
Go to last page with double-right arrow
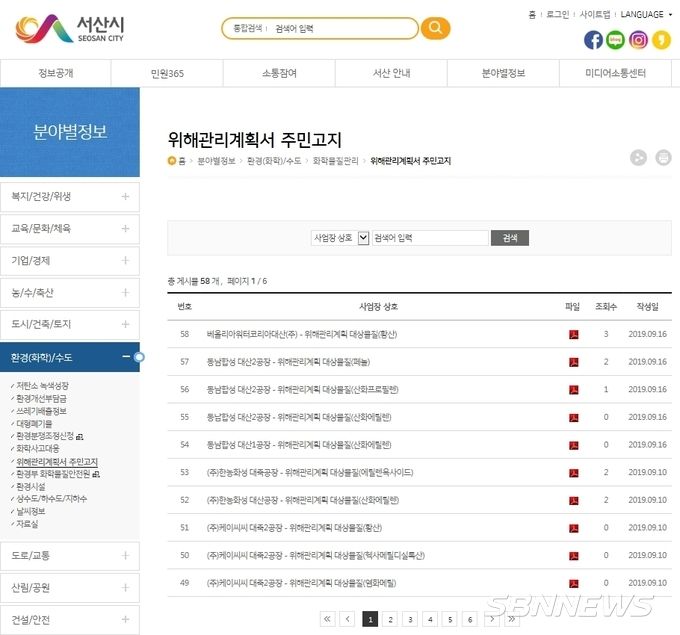[512, 619]
